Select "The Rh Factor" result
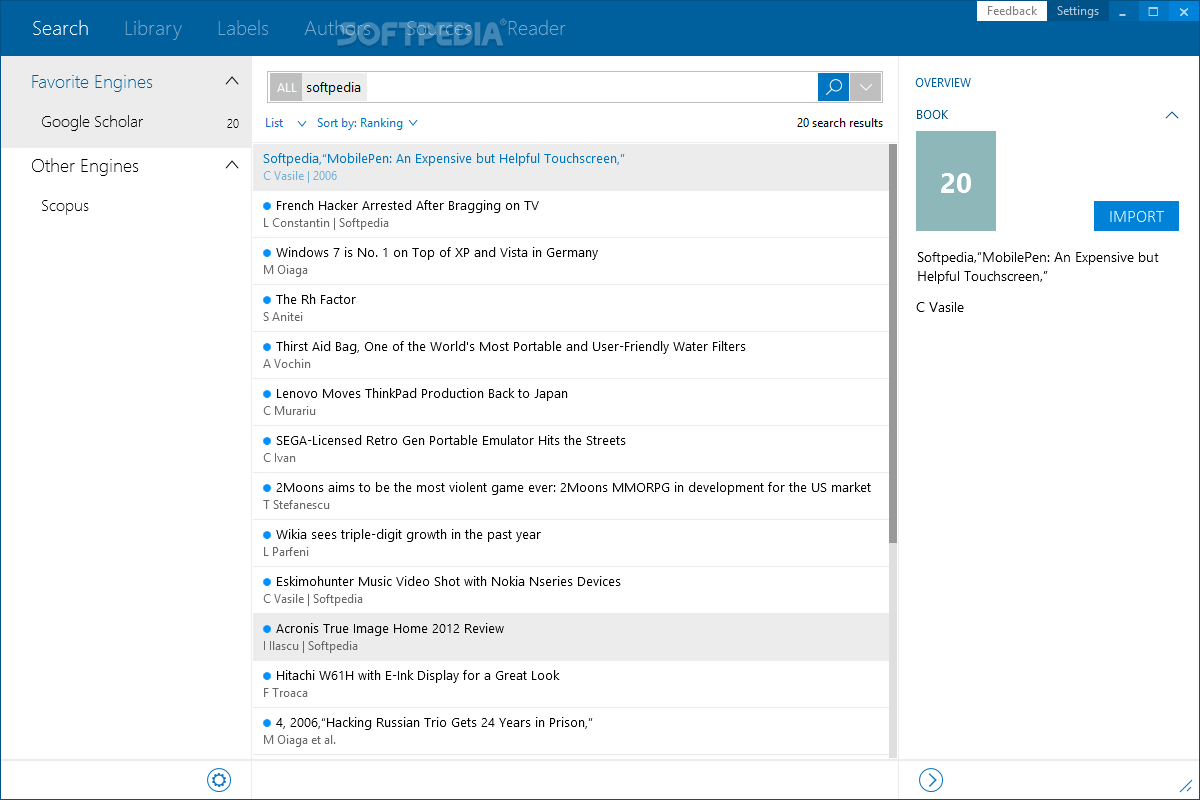Image resolution: width=1200 pixels, height=800 pixels. coord(570,308)
